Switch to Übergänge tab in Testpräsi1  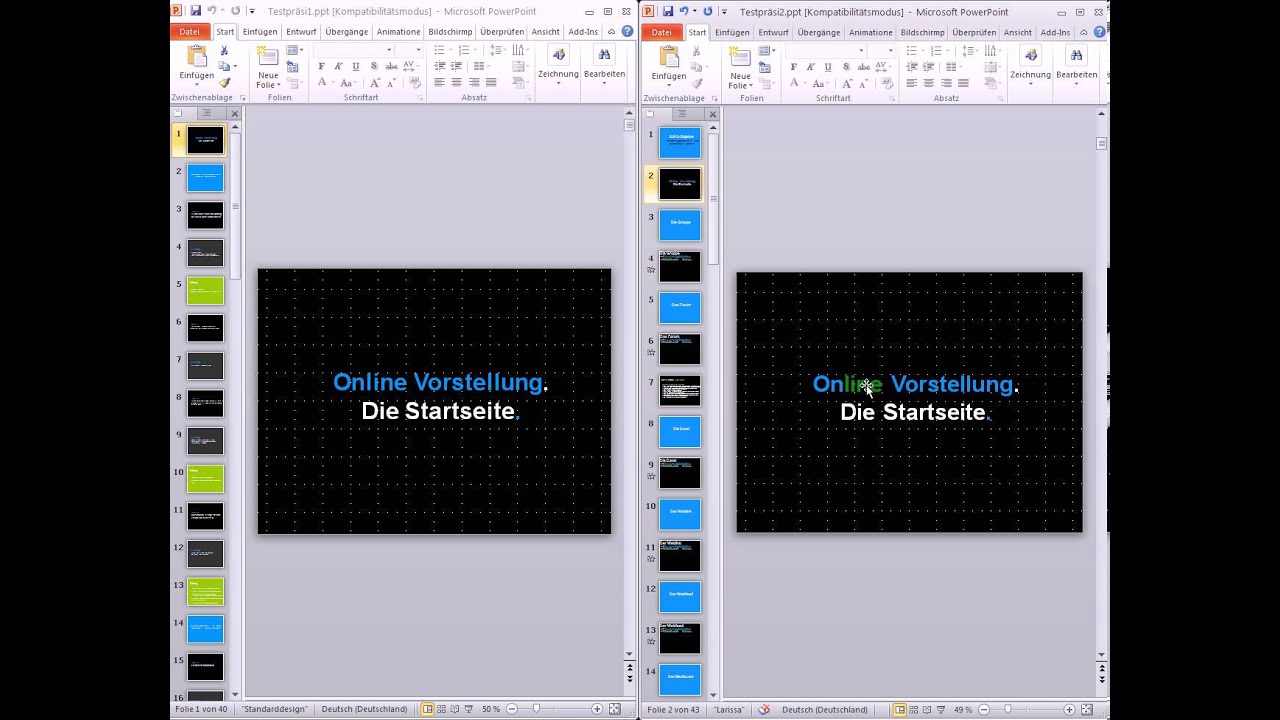(347, 32)
